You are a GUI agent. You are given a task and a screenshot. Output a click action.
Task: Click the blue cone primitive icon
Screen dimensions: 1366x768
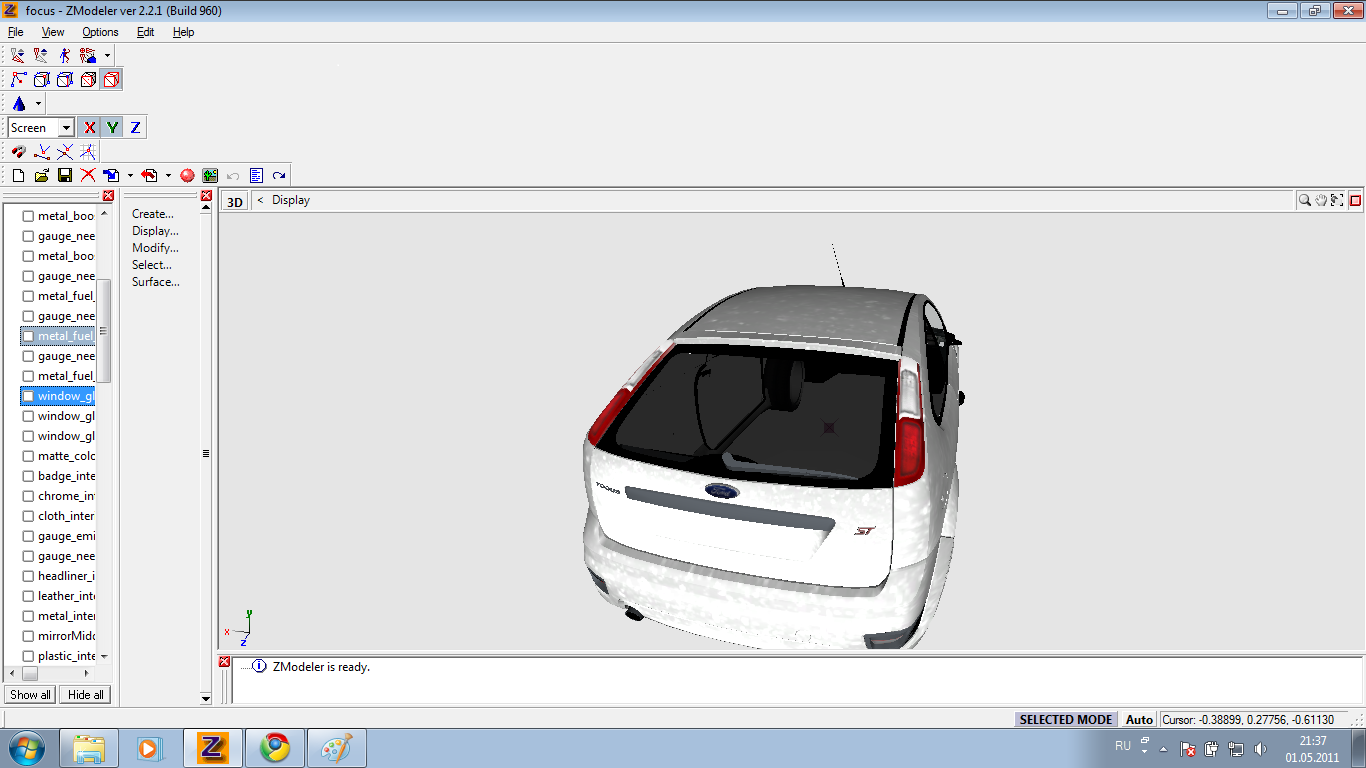click(18, 103)
